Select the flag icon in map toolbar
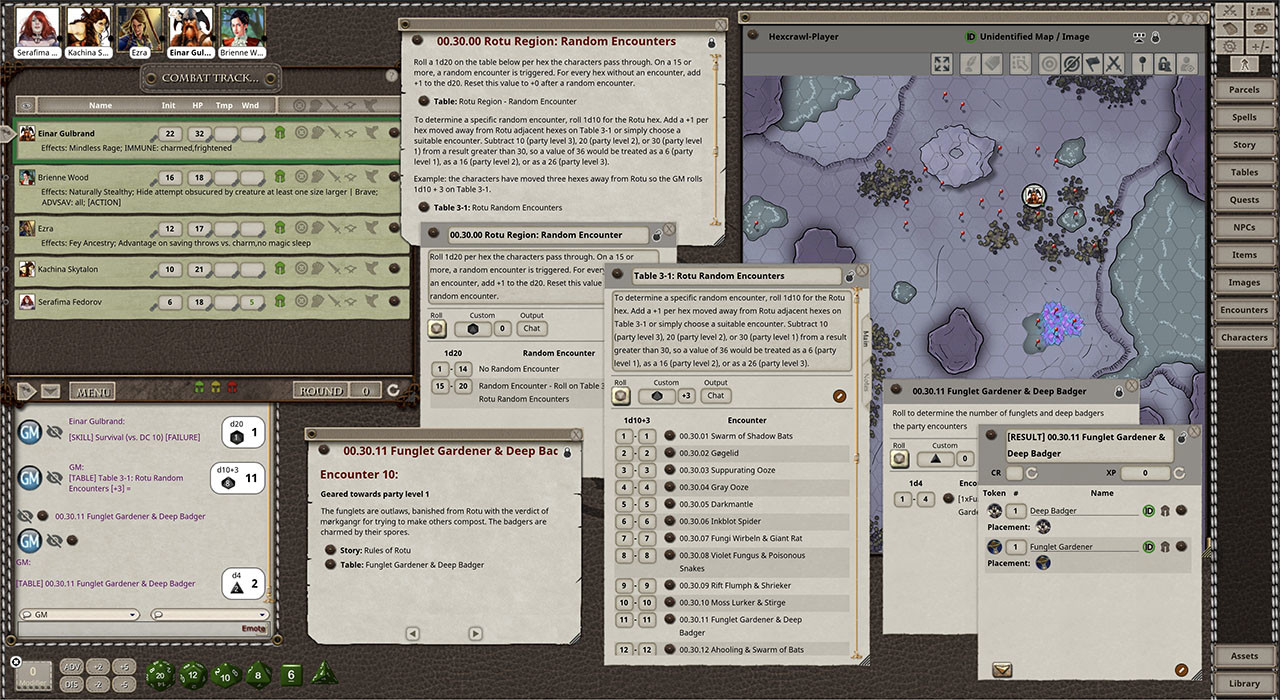Viewport: 1280px width, 700px height. click(1092, 64)
